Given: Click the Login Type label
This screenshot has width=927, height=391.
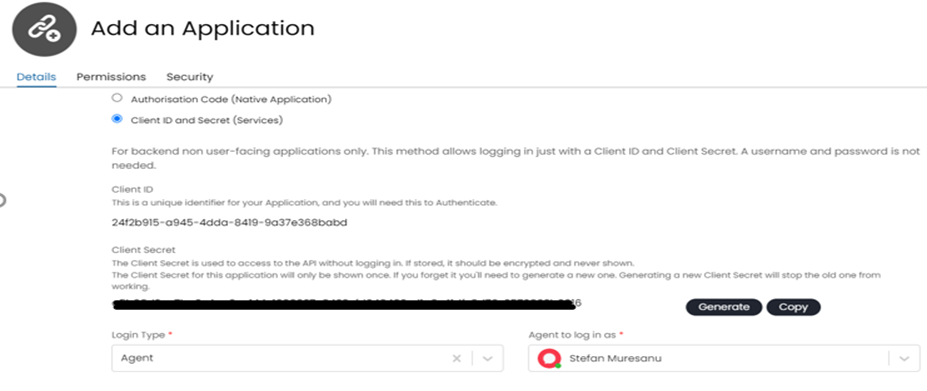Looking at the screenshot, I should [x=138, y=335].
